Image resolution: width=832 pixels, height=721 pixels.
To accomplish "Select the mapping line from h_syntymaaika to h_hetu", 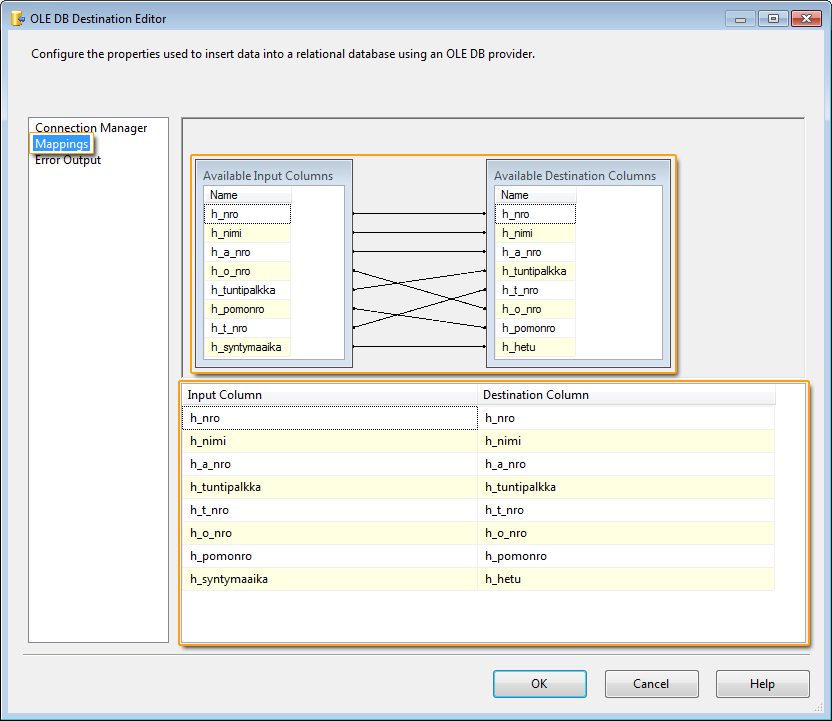I will (x=419, y=346).
